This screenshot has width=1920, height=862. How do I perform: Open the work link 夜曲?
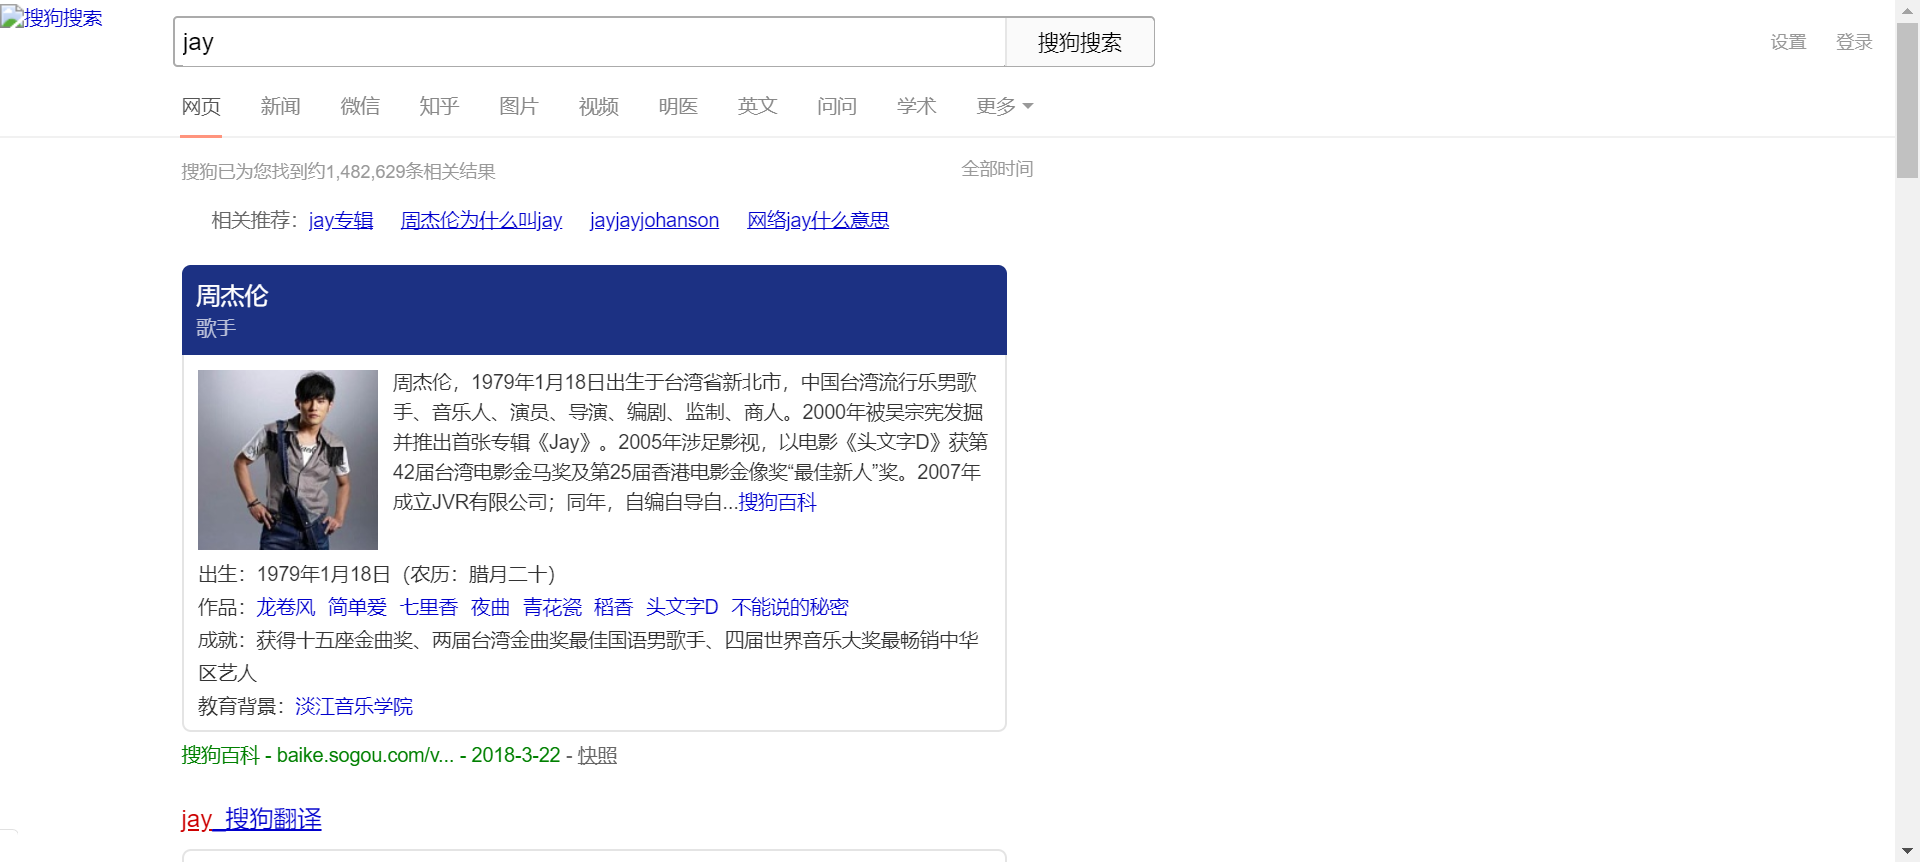pos(490,607)
